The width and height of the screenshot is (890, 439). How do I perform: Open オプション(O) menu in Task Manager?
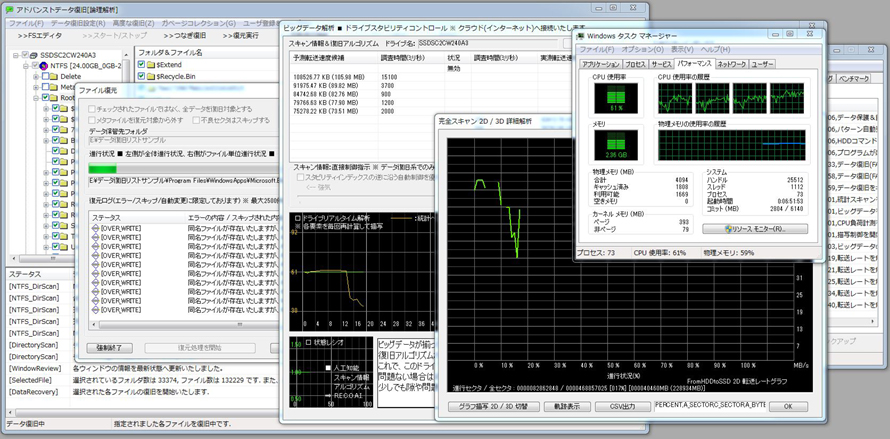pos(642,49)
